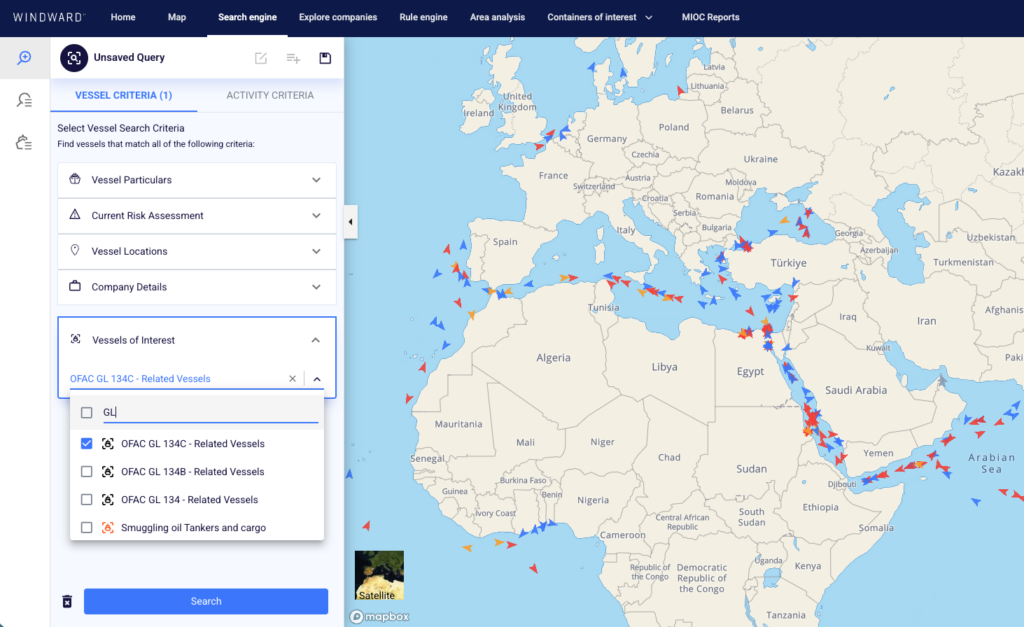Run the query with Search button
Image resolution: width=1024 pixels, height=627 pixels.
click(206, 602)
